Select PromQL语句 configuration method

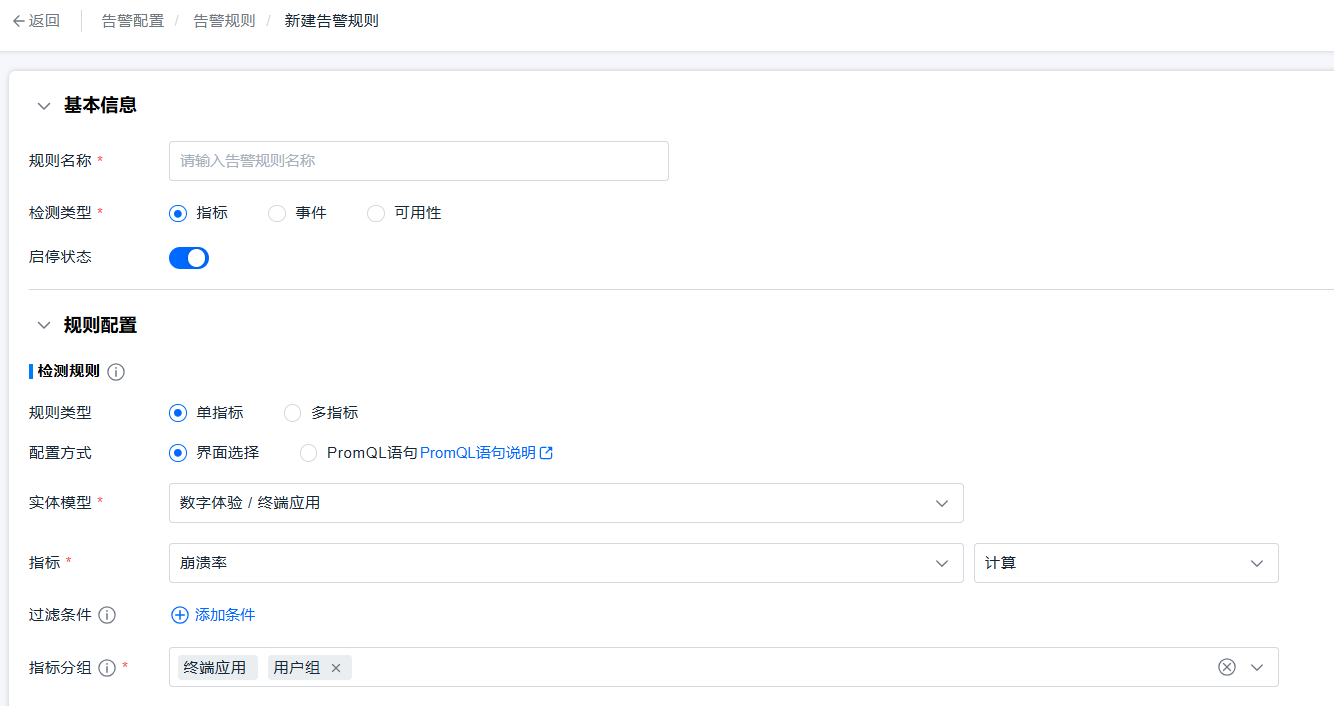tap(309, 453)
